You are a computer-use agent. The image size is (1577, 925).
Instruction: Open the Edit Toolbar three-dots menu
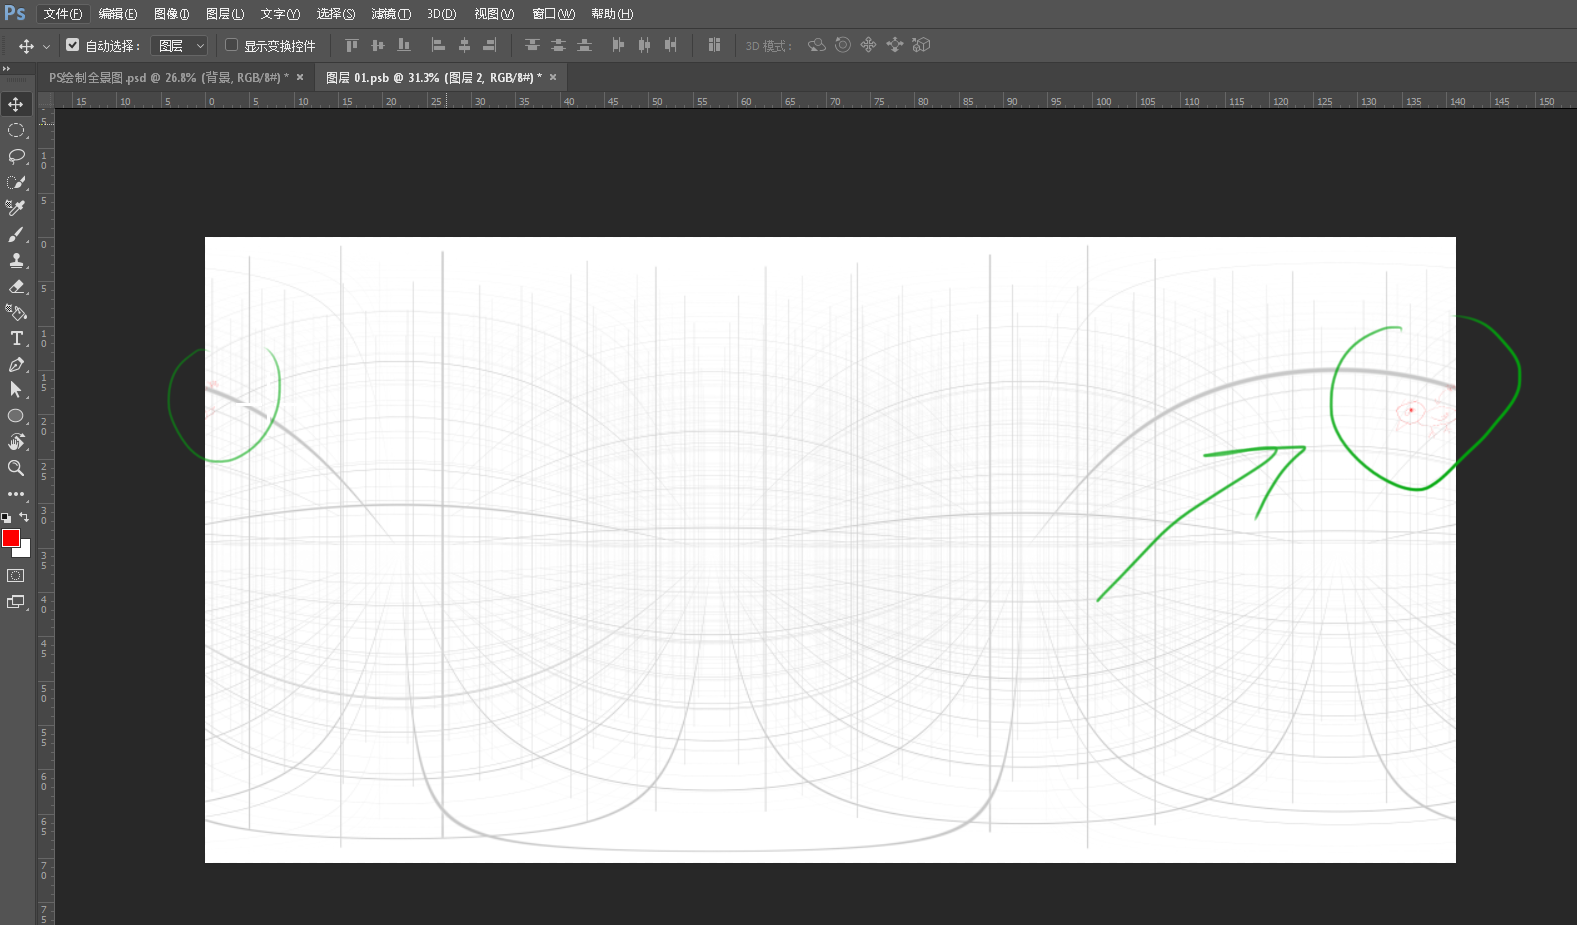click(x=16, y=494)
